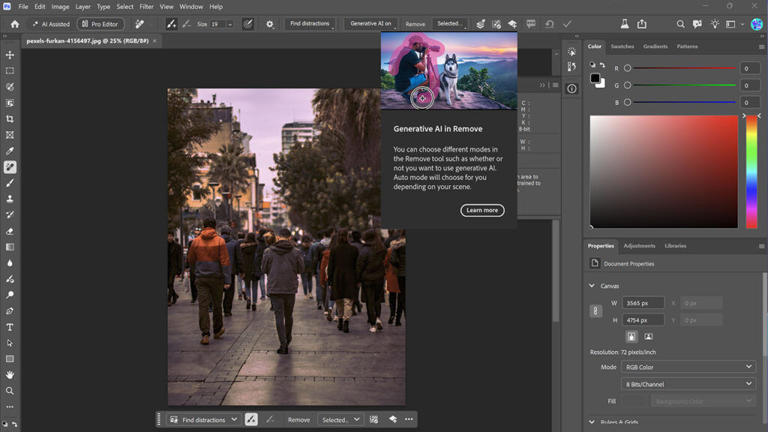Image resolution: width=768 pixels, height=432 pixels.
Task: Select the Eraser tool
Action: (x=10, y=231)
